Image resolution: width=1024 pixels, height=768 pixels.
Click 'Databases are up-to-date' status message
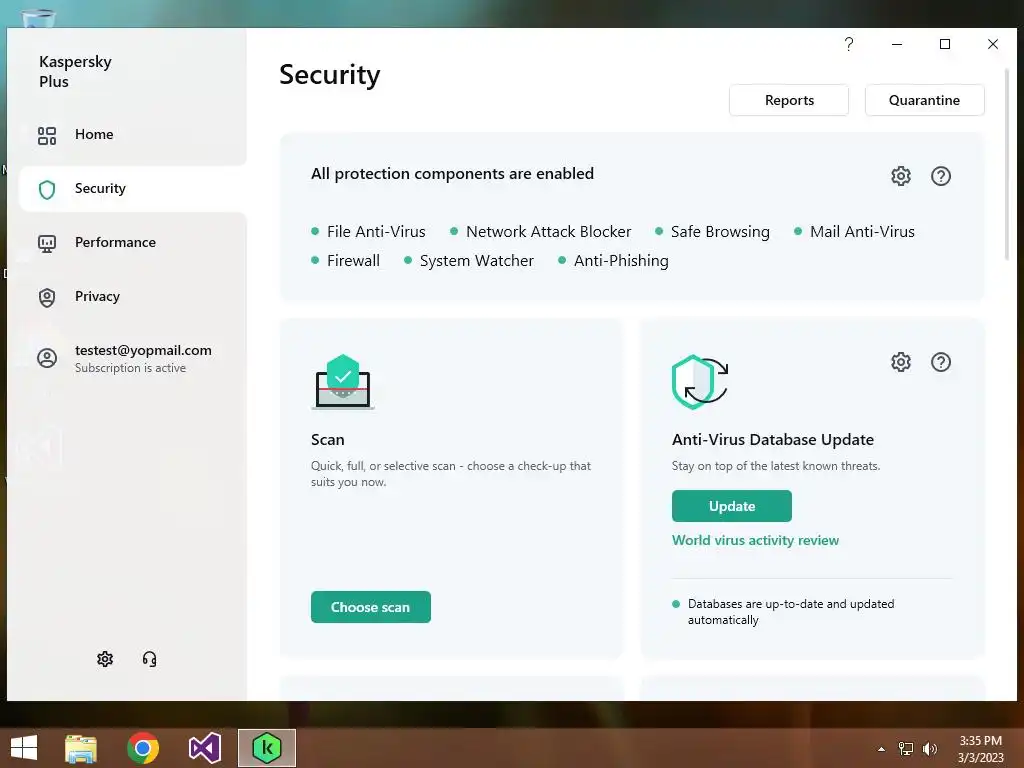(x=790, y=612)
